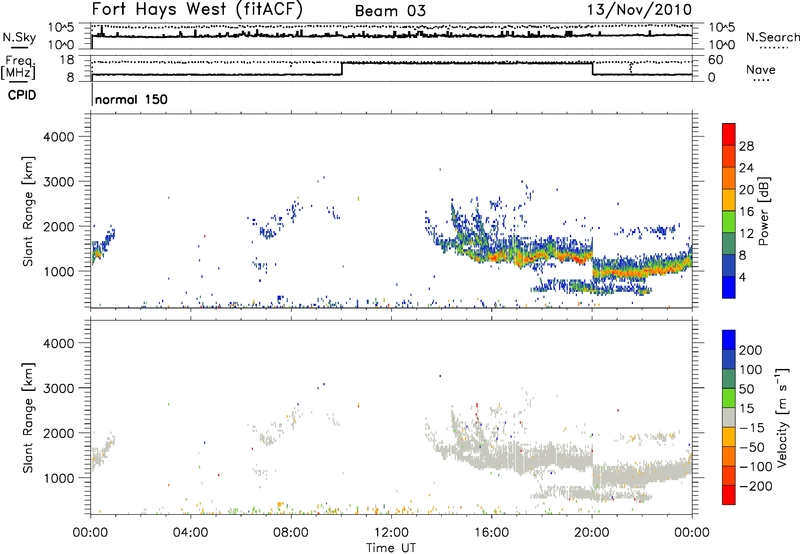The height and width of the screenshot is (554, 800).
Task: Click '2000' tick on the velocity panel
Action: pyautogui.click(x=59, y=433)
